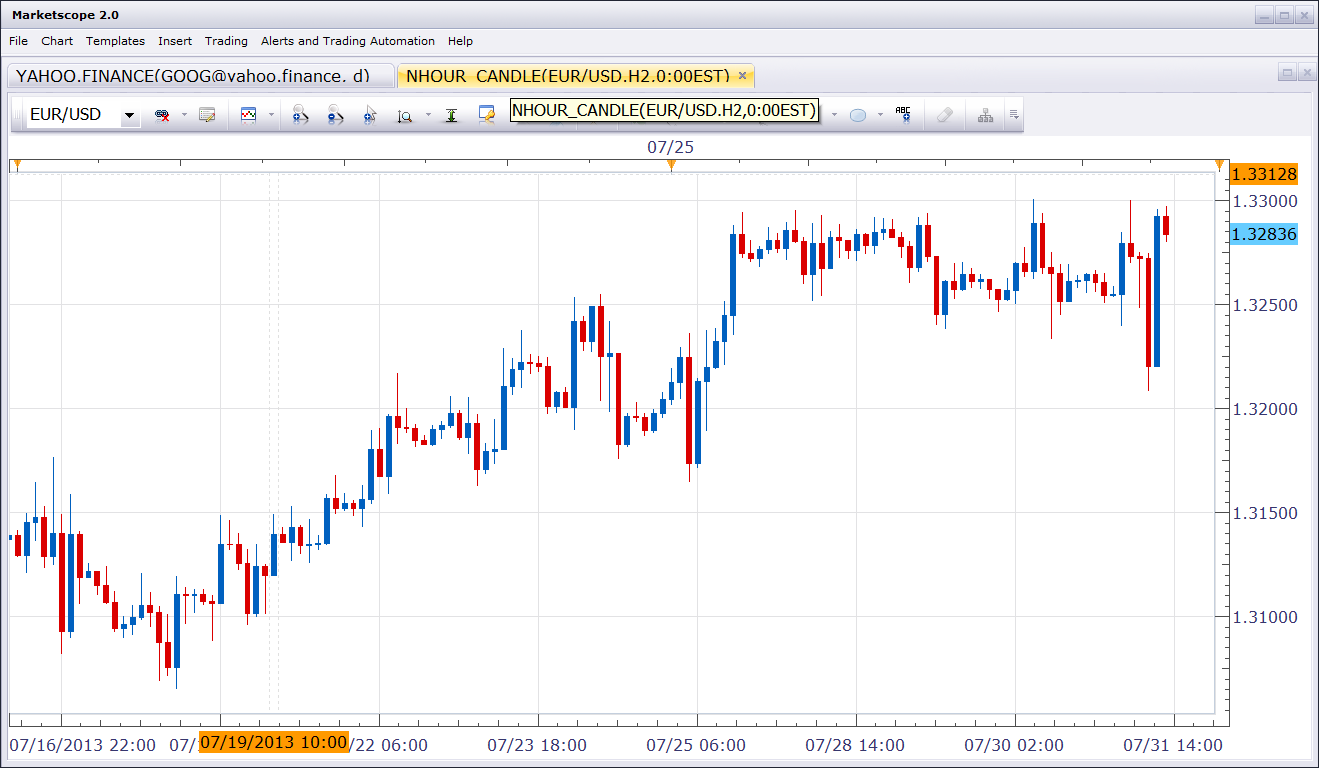1319x768 pixels.
Task: Click the vertical auto-scale icon
Action: pyautogui.click(x=451, y=116)
